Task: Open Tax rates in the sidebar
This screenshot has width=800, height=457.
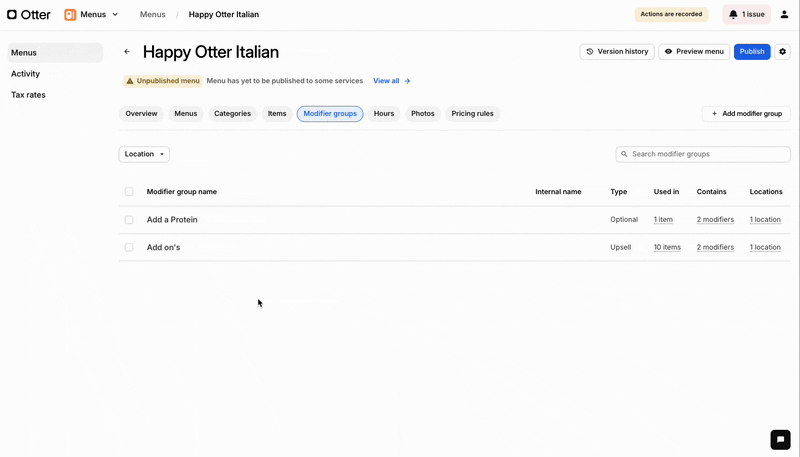Action: point(28,95)
